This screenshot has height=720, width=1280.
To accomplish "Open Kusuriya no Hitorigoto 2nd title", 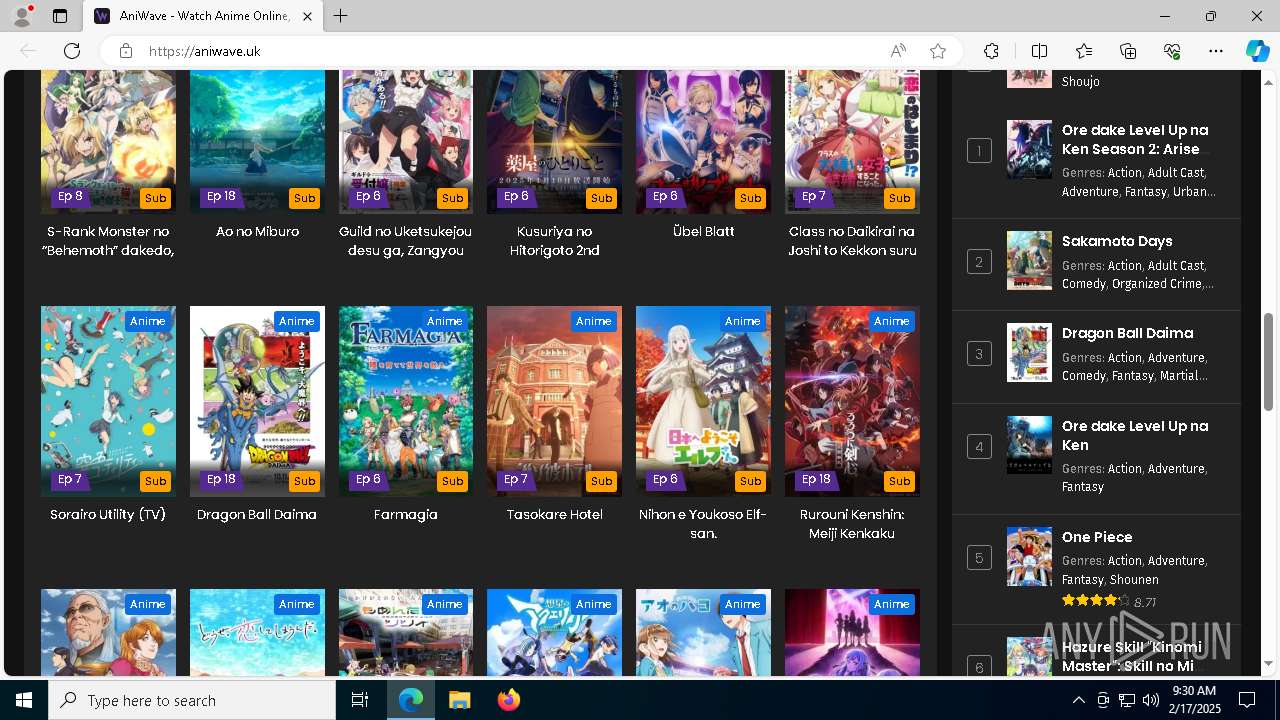I will click(x=554, y=241).
